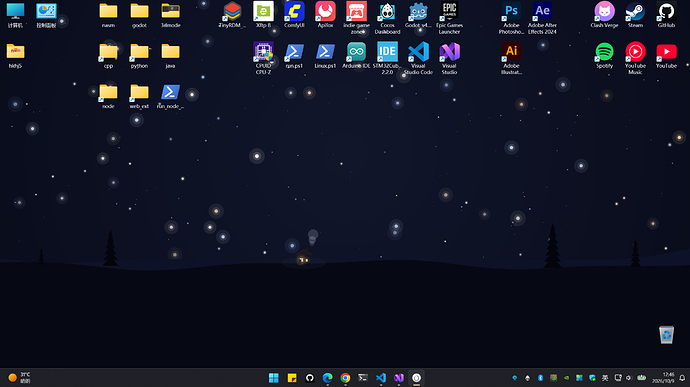Click the Epic Games Launcher icon
The image size is (690, 387).
point(449,18)
